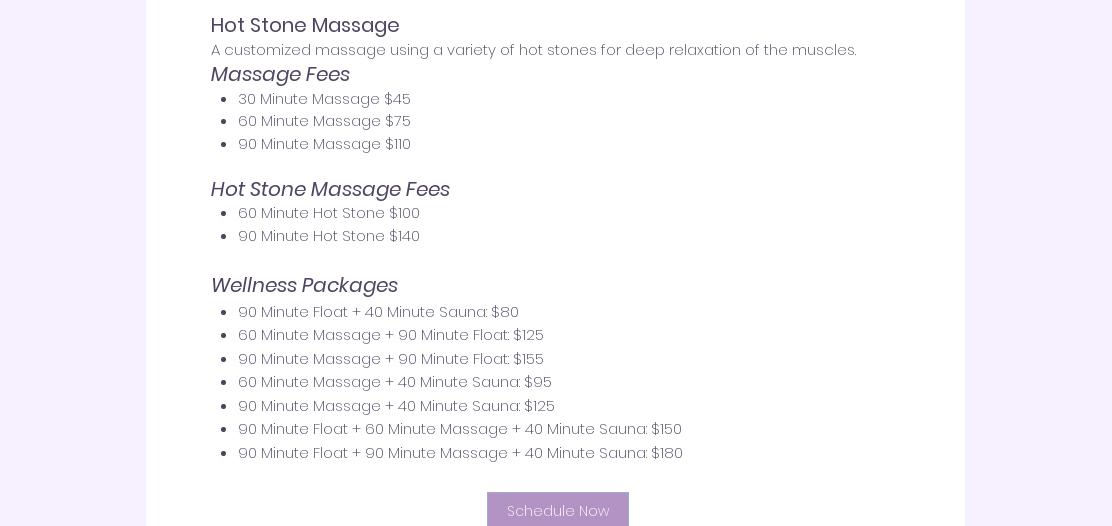The width and height of the screenshot is (1112, 526).
Task: Click the Hot Stone Massage Fees heading
Action: pyautogui.click(x=330, y=189)
